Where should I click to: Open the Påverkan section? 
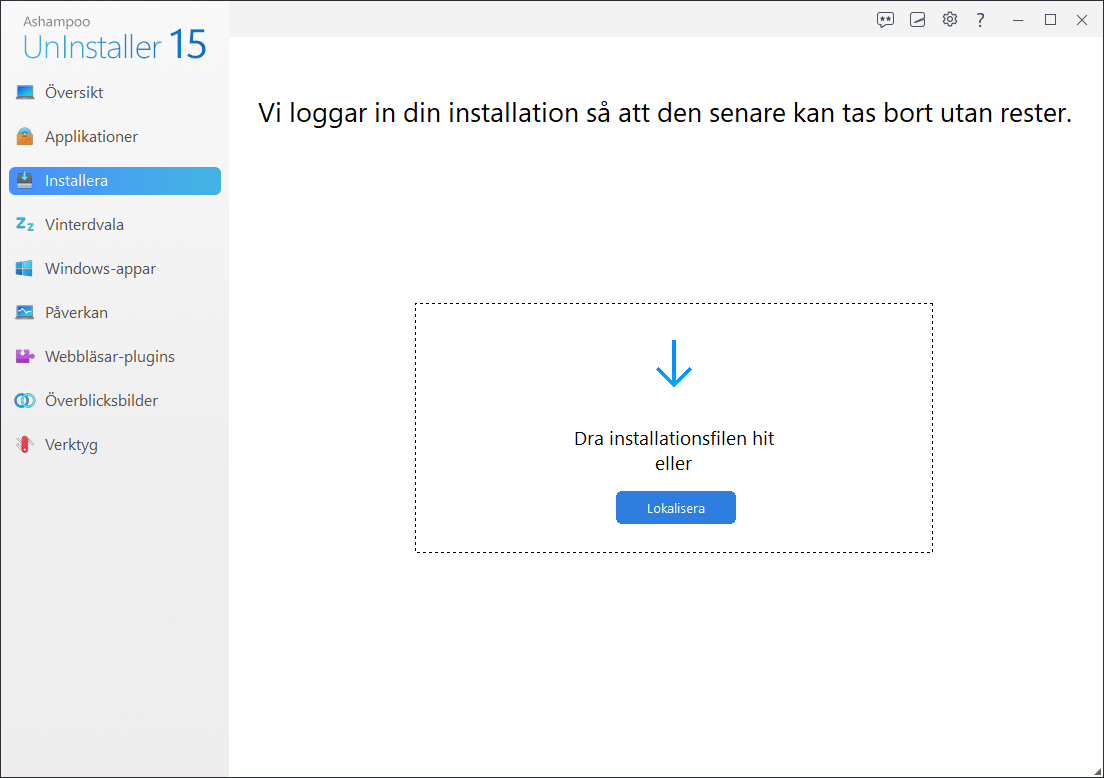(x=115, y=313)
